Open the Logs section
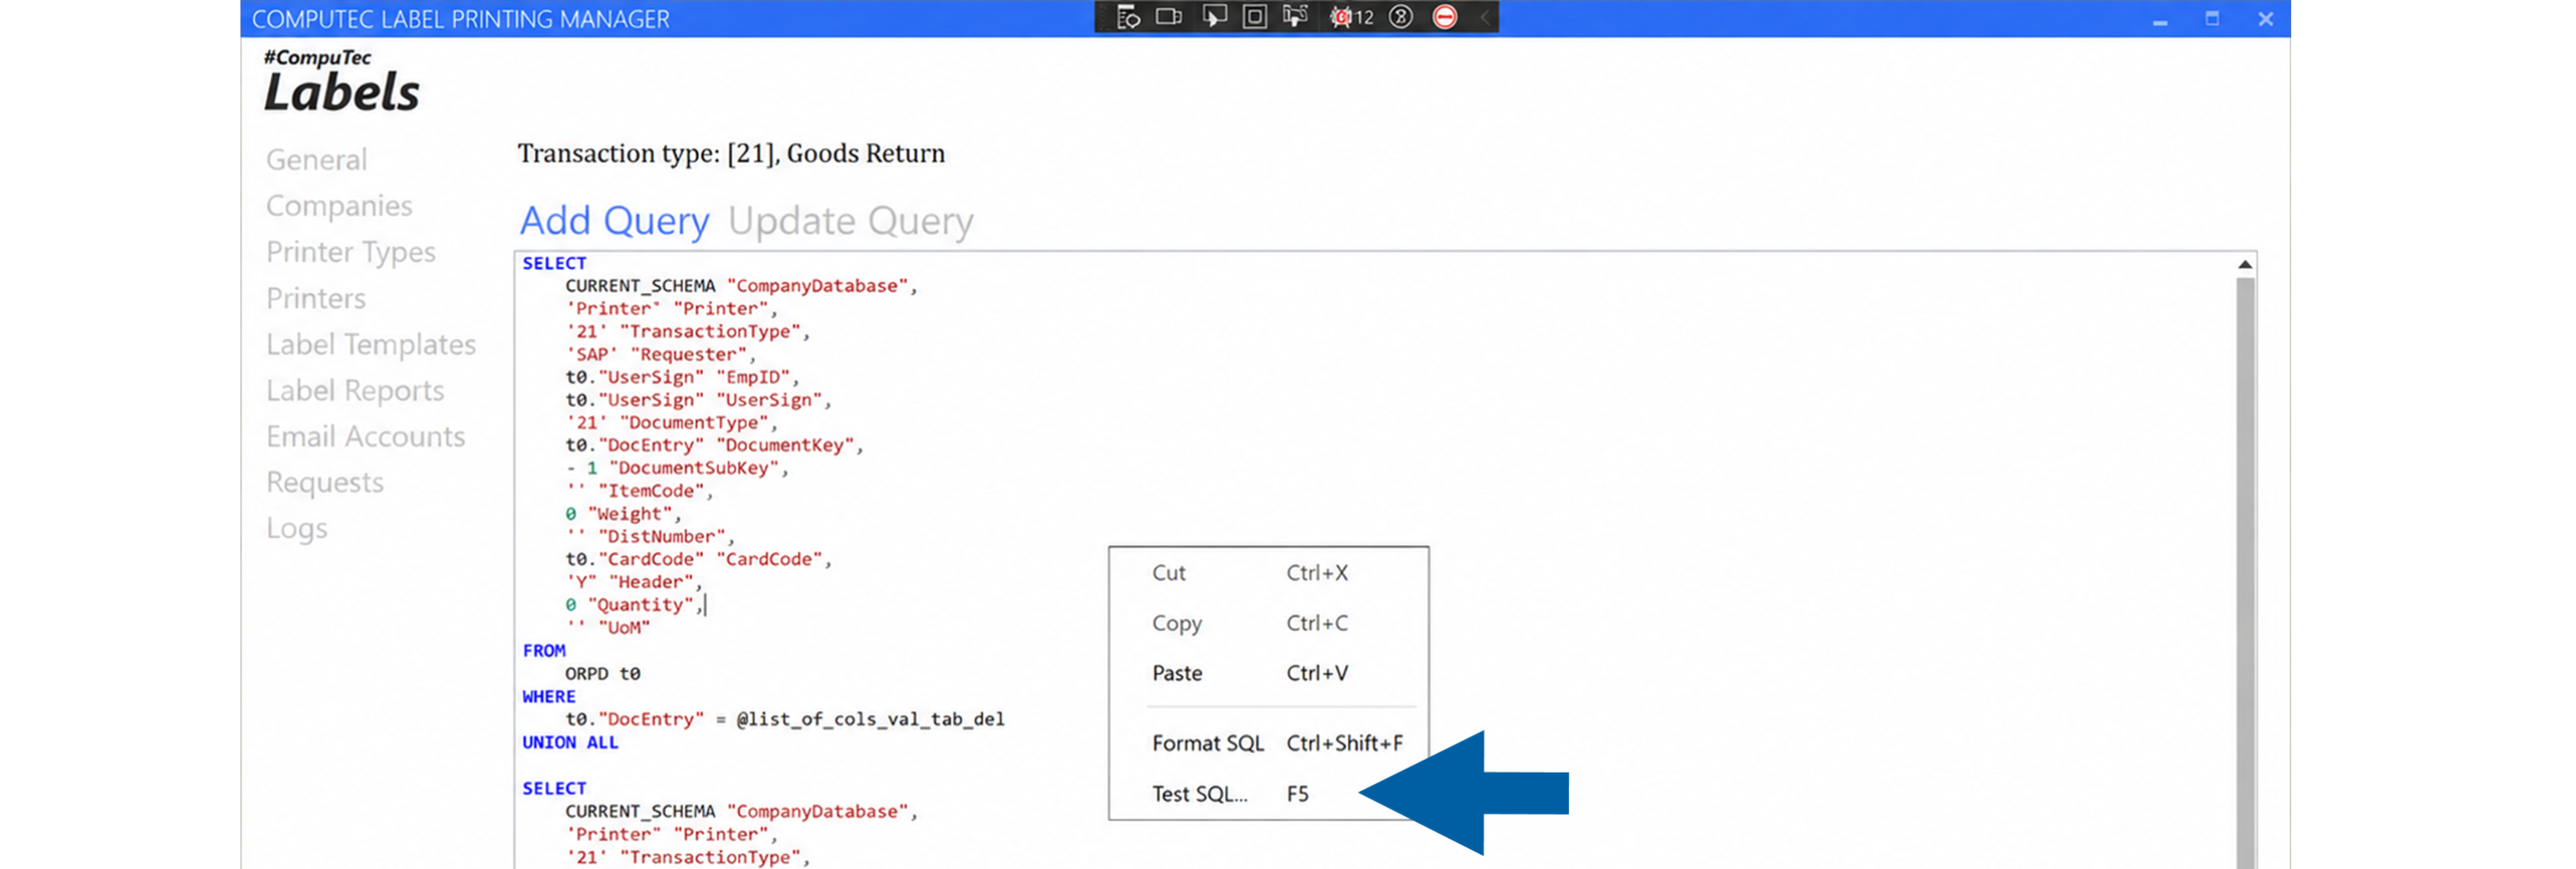The image size is (2576, 869). [296, 528]
